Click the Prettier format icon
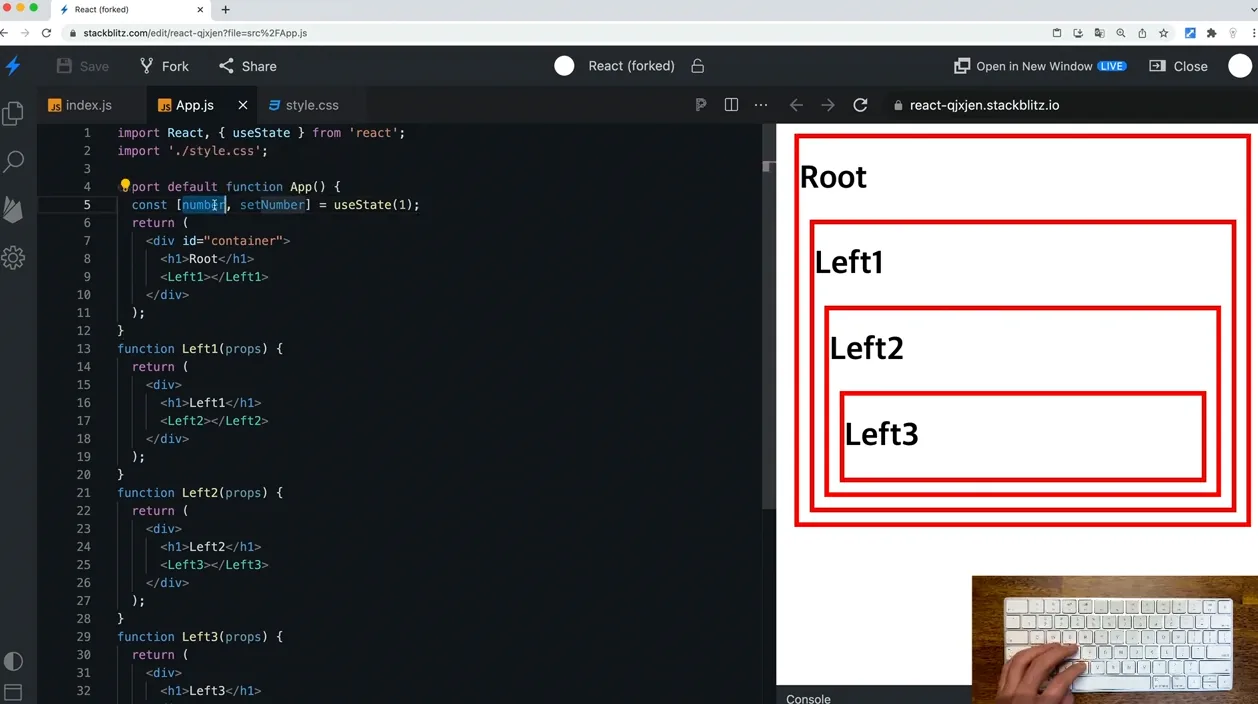The image size is (1258, 704). point(701,105)
